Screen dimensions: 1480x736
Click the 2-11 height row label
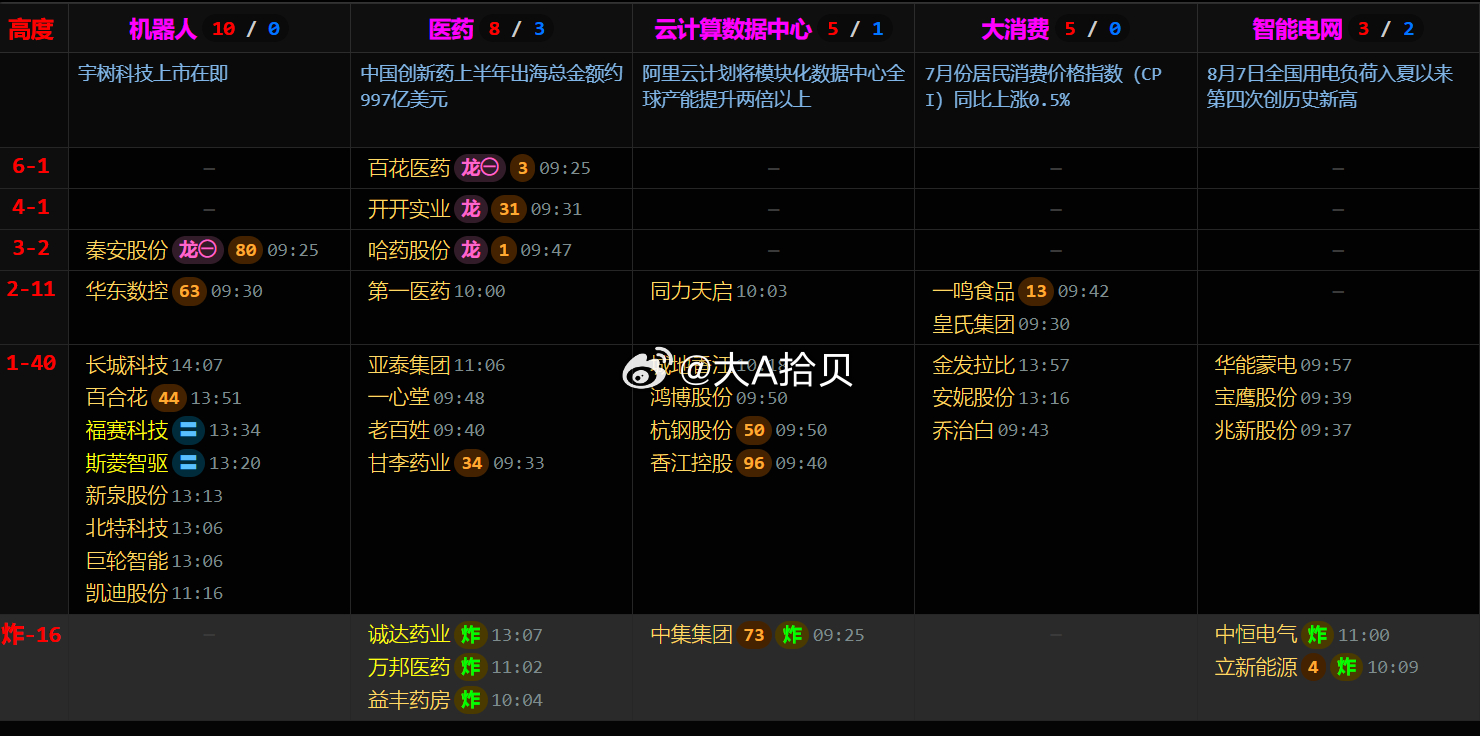point(30,289)
